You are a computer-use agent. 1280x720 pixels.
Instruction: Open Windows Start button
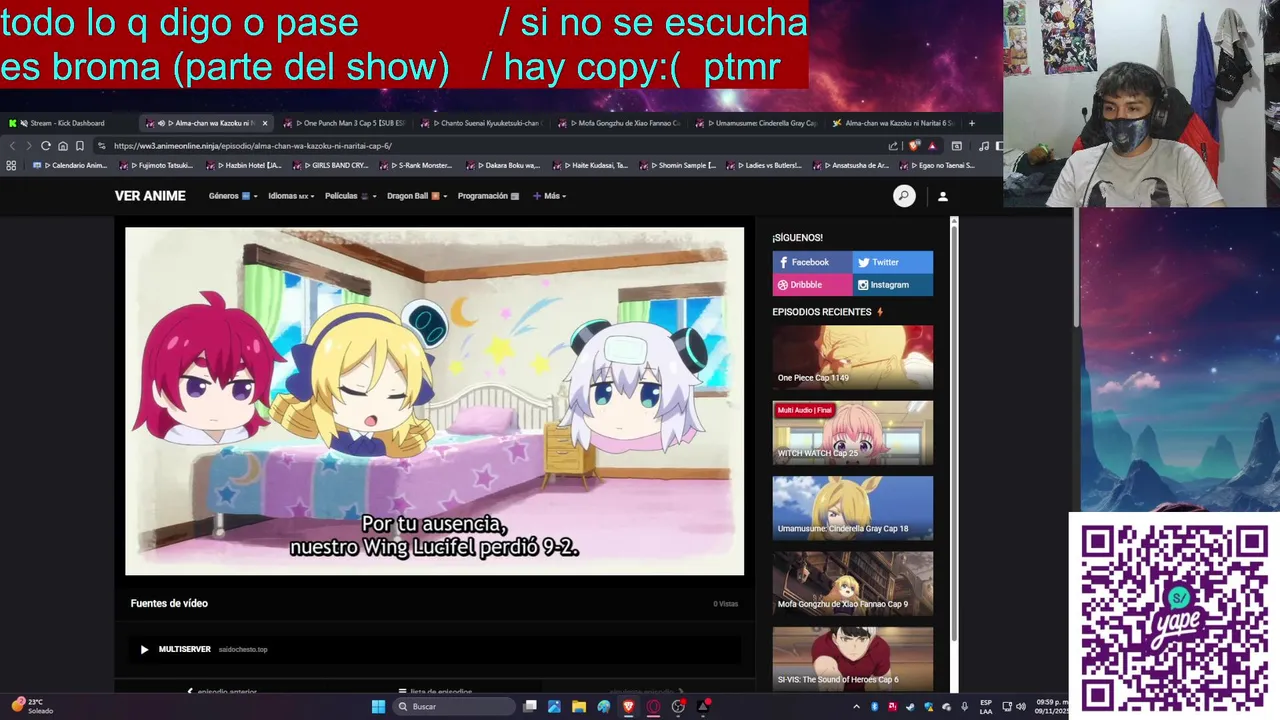[378, 707]
